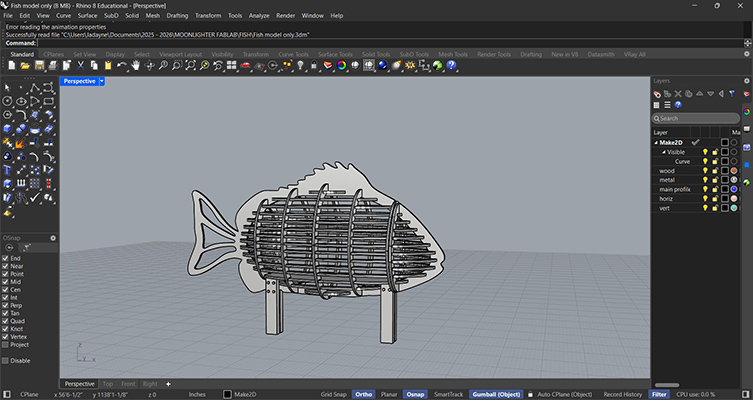Screen dimensions: 753x400
Task: Collapse the Visible sublayer
Action: click(663, 152)
